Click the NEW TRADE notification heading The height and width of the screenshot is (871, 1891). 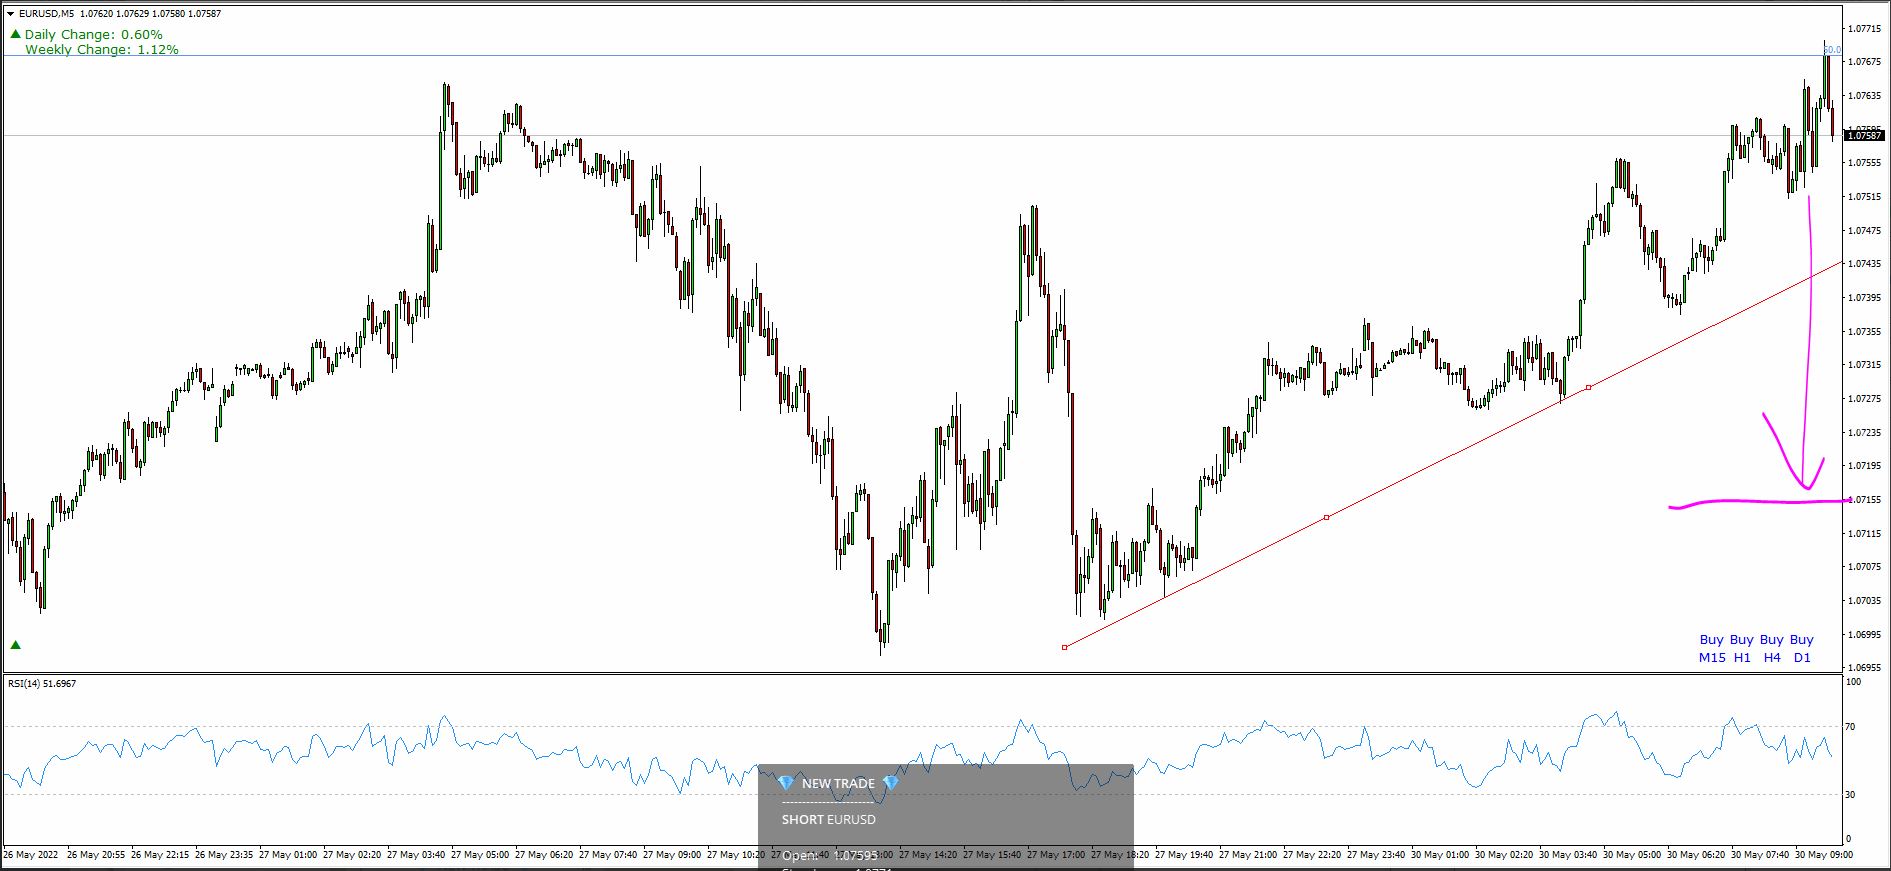tap(838, 783)
